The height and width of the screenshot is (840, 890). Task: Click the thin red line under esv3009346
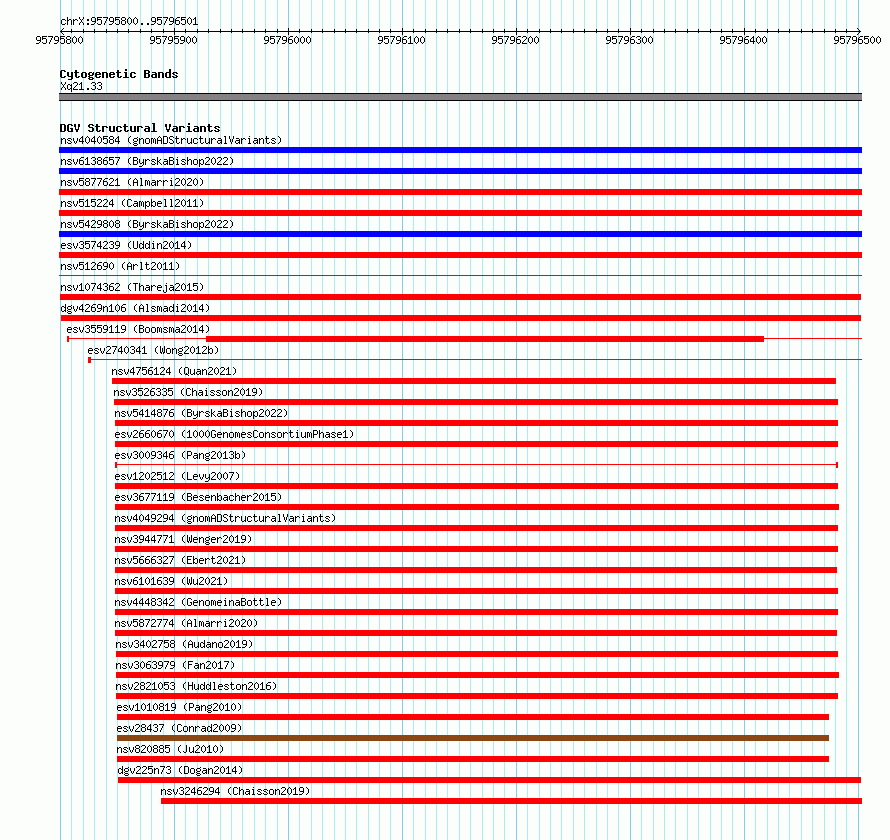point(477,465)
